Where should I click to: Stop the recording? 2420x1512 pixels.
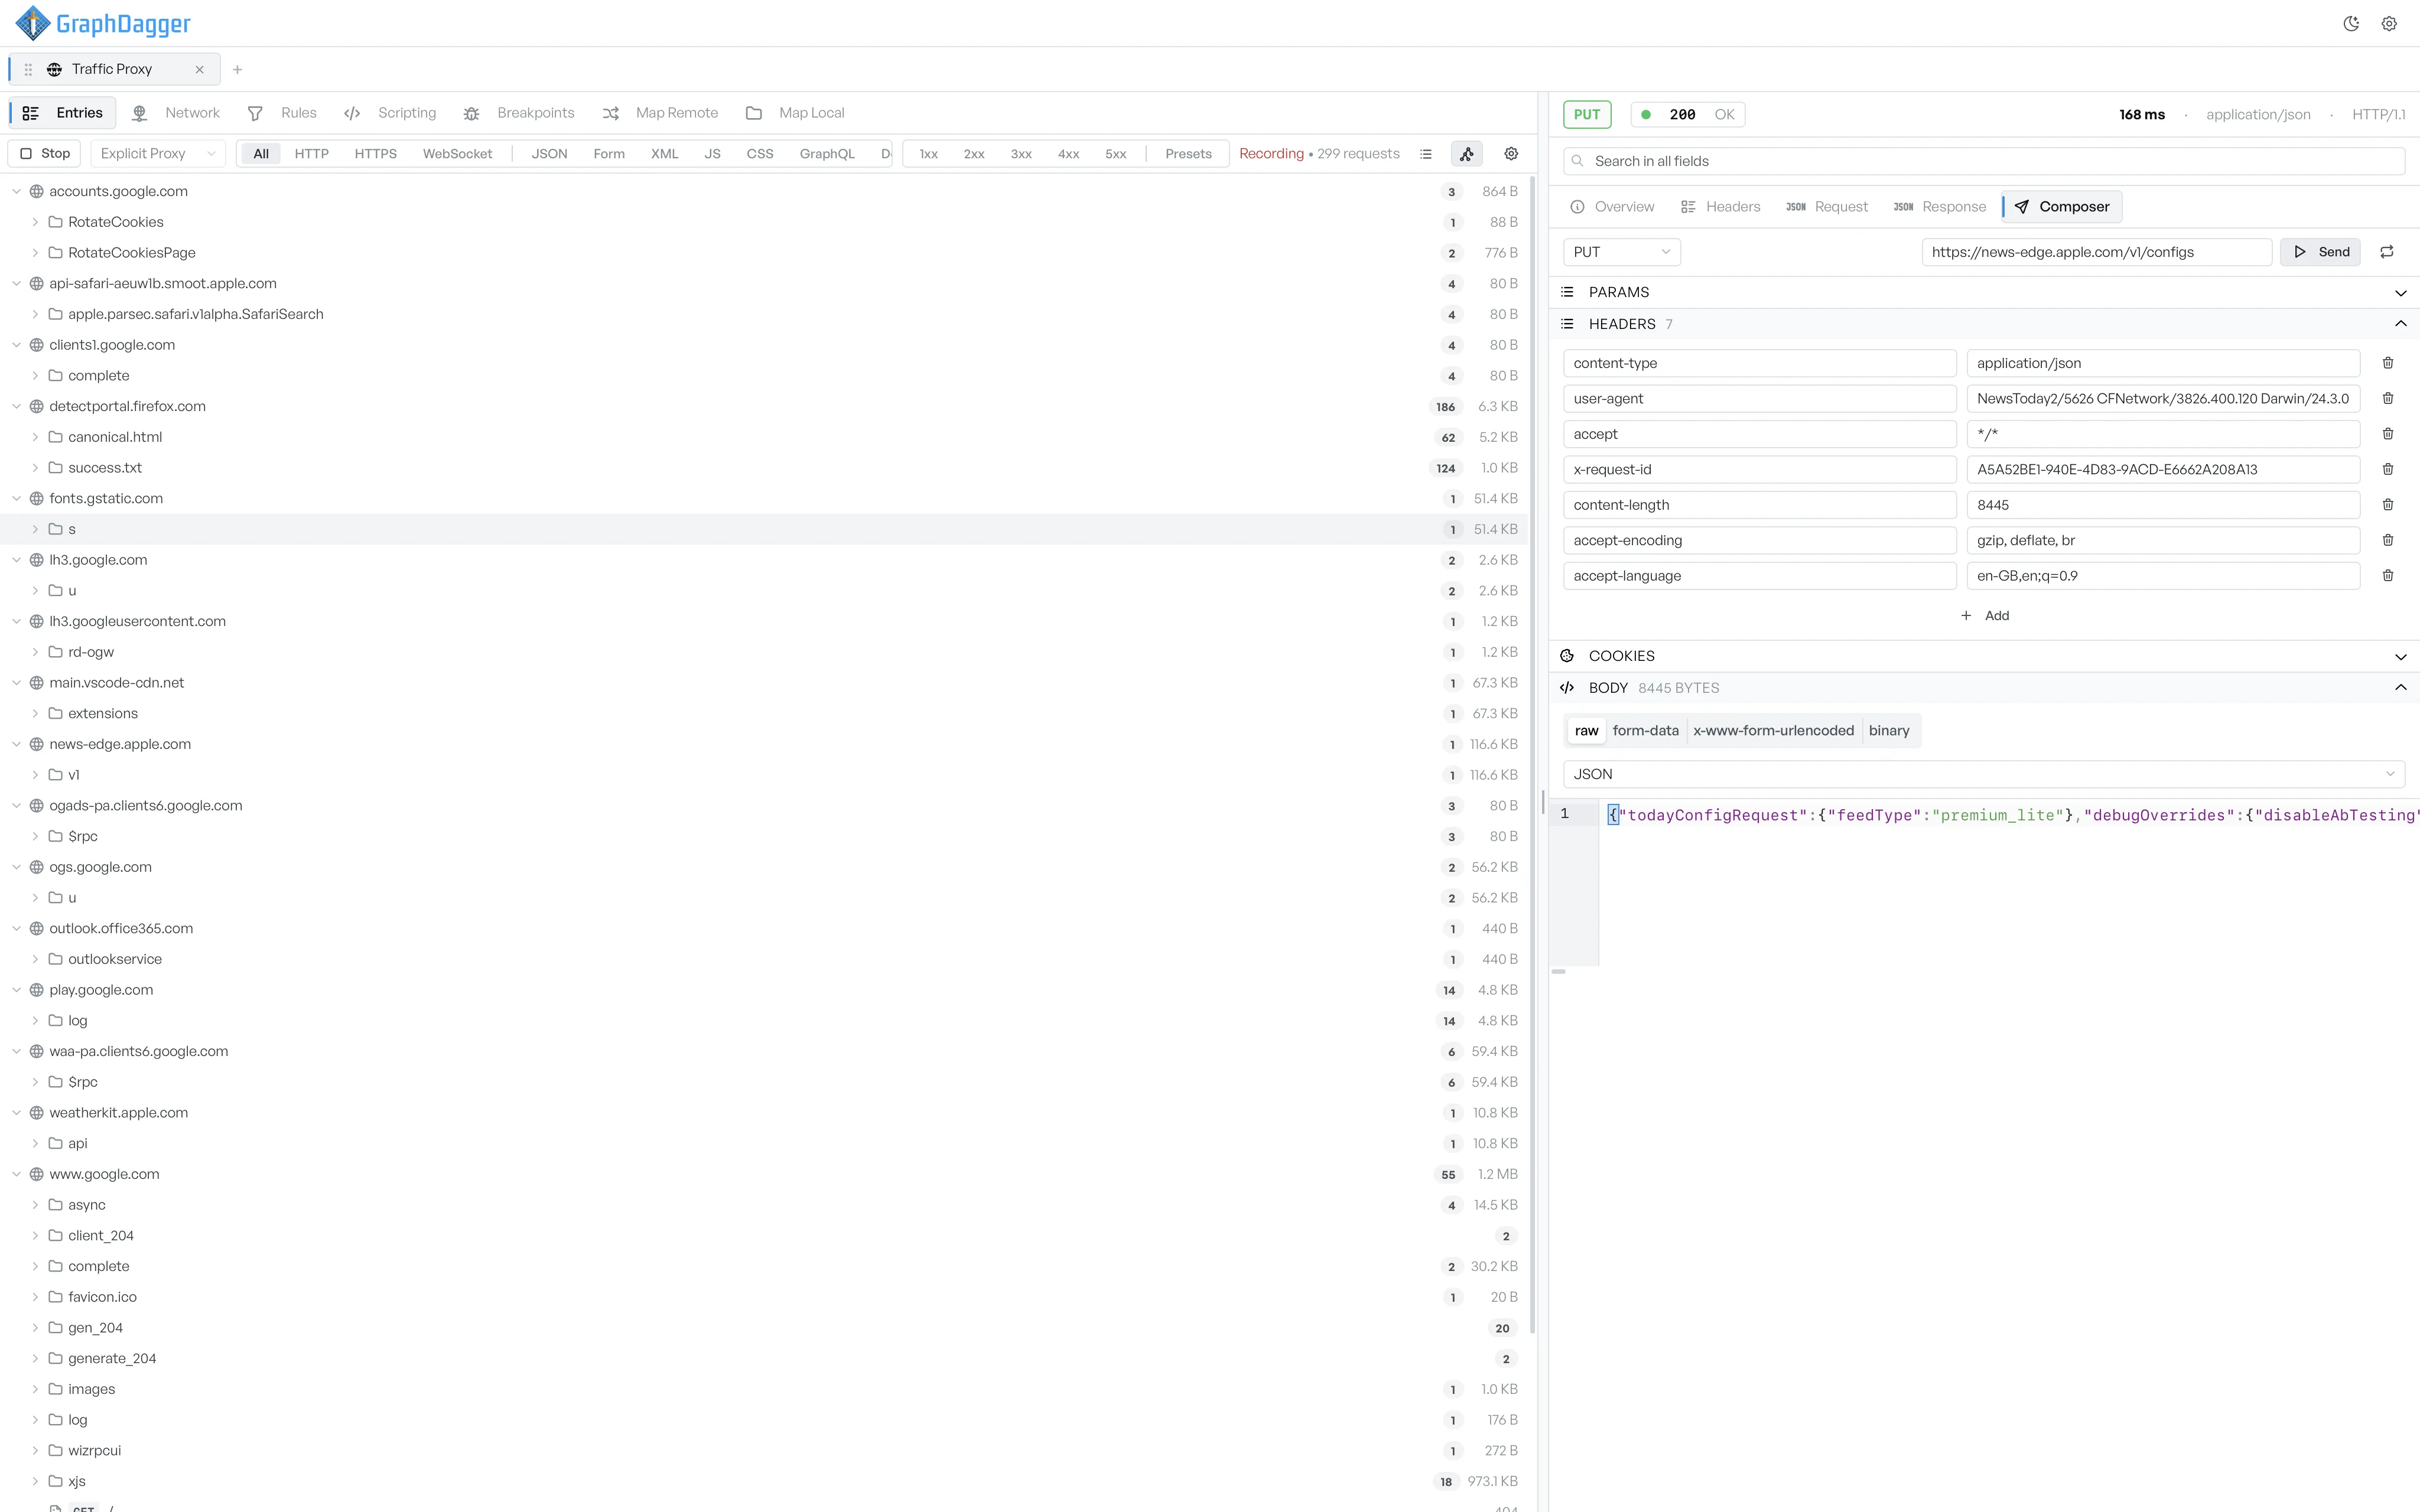(45, 154)
